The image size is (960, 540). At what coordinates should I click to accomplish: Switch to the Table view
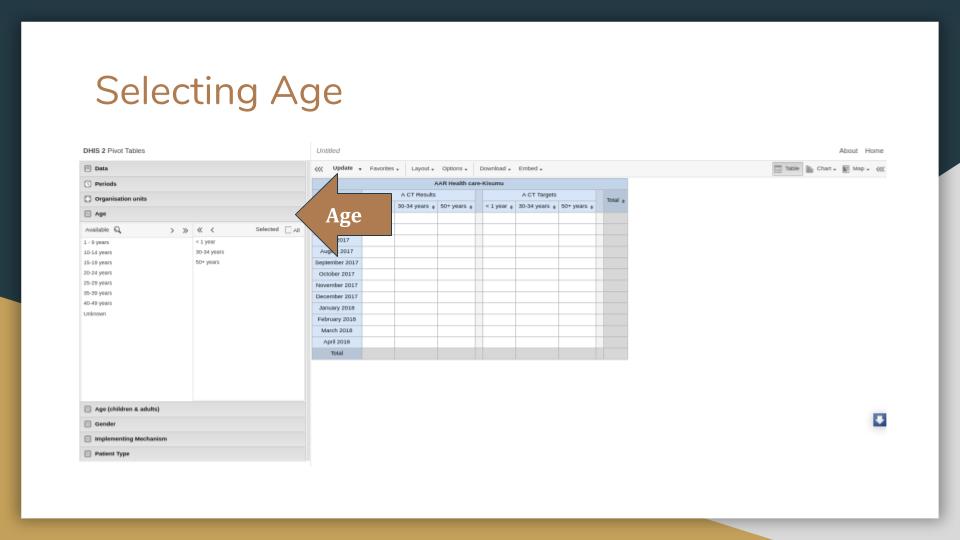pos(787,168)
